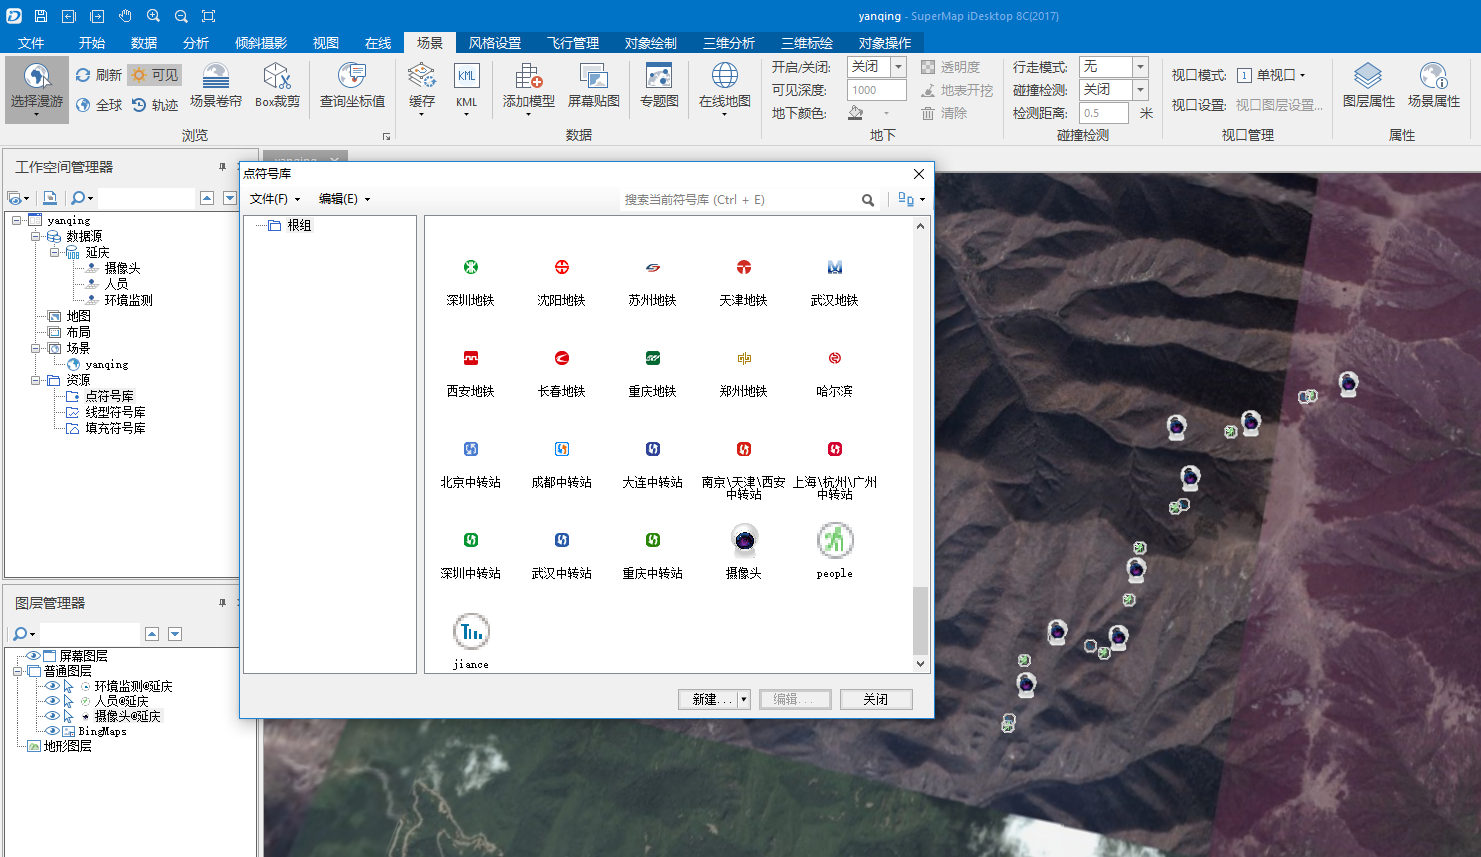This screenshot has height=857, width=1481.
Task: Select 线型符号库 in workspace tree
Action: pyautogui.click(x=115, y=412)
